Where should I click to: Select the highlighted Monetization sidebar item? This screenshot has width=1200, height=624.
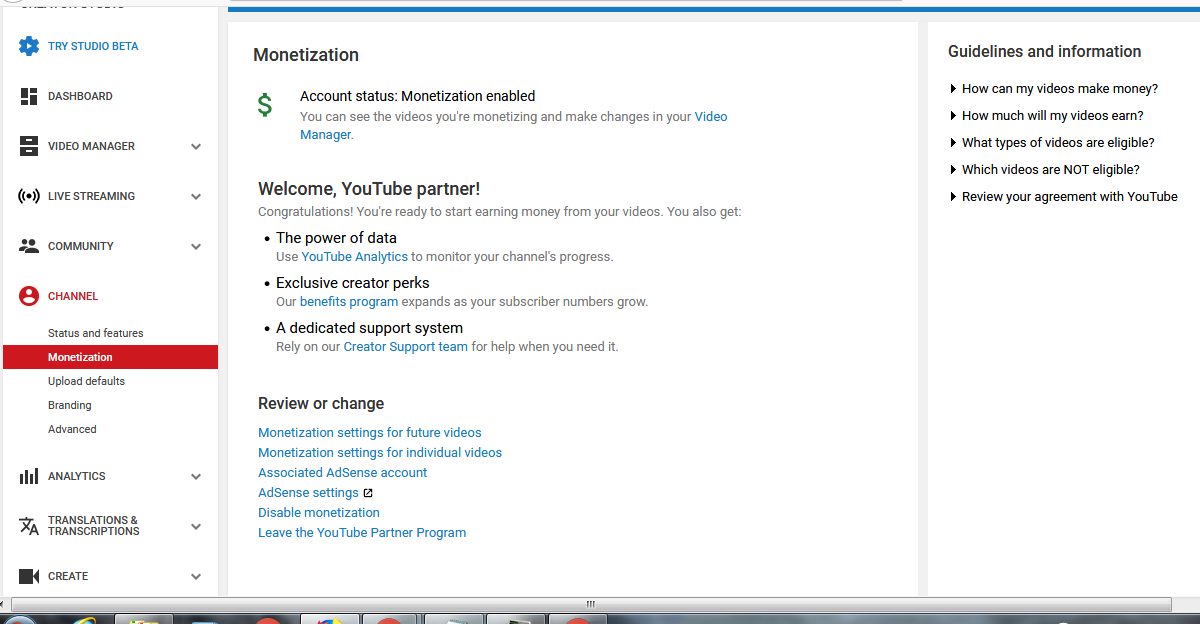tap(110, 357)
